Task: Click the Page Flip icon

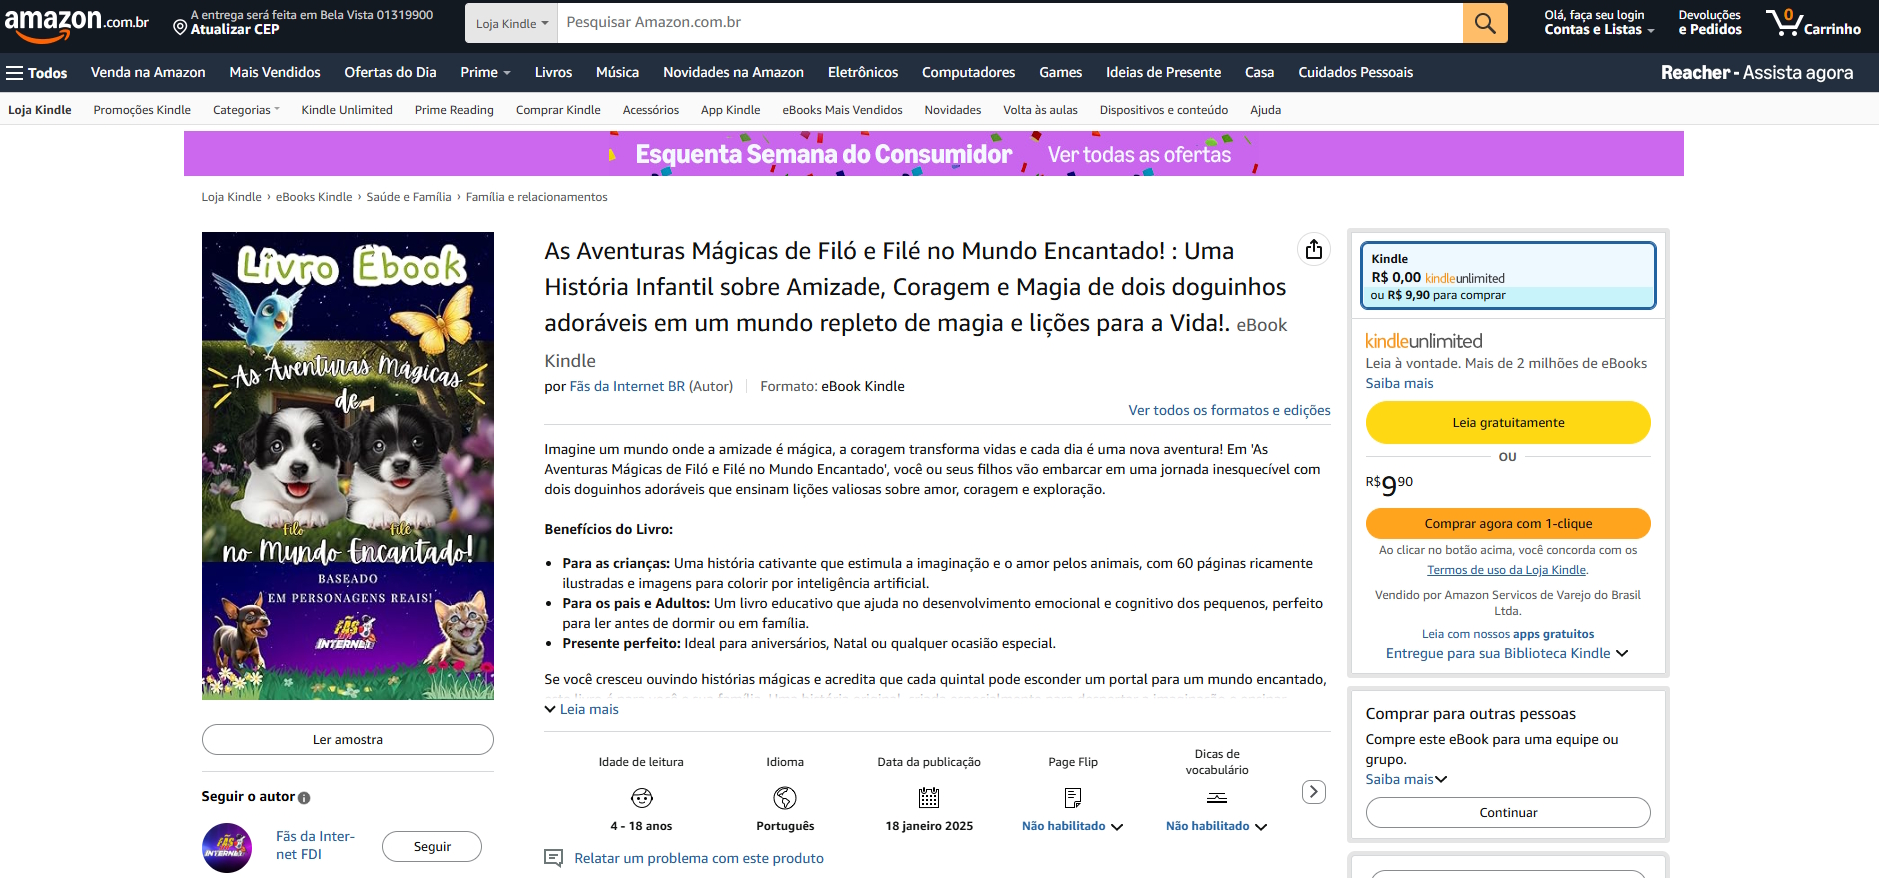Action: click(x=1073, y=798)
